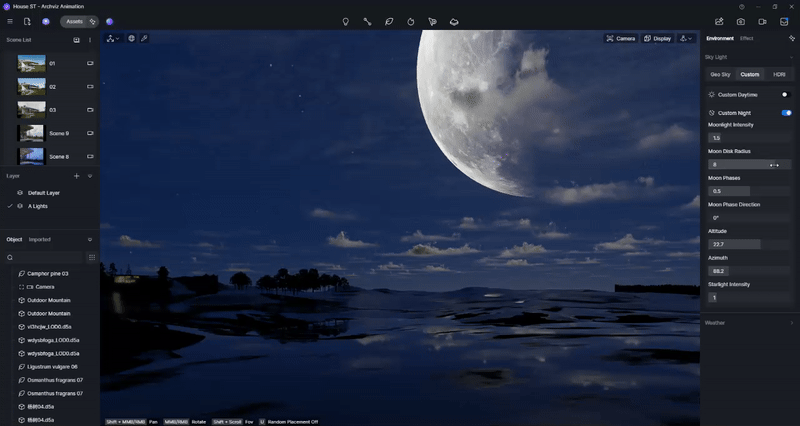Screen dimensions: 800x426
Task: Select the Path tool icon
Action: [x=367, y=21]
